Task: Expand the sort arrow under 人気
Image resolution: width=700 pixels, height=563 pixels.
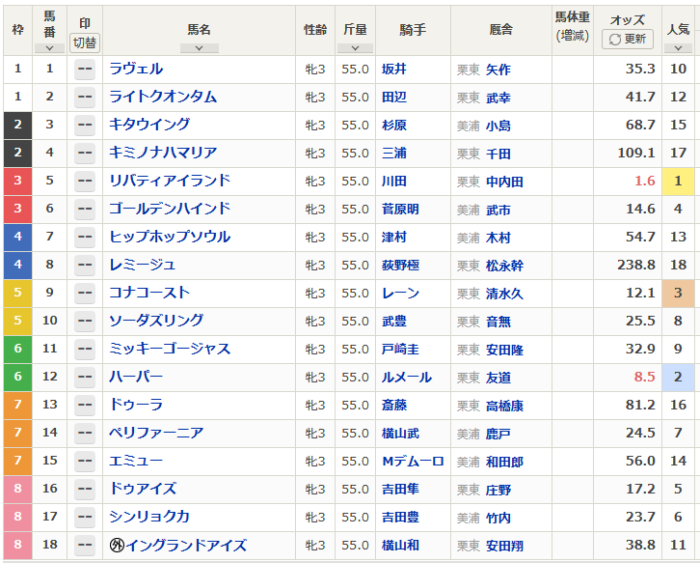Action: 678,47
